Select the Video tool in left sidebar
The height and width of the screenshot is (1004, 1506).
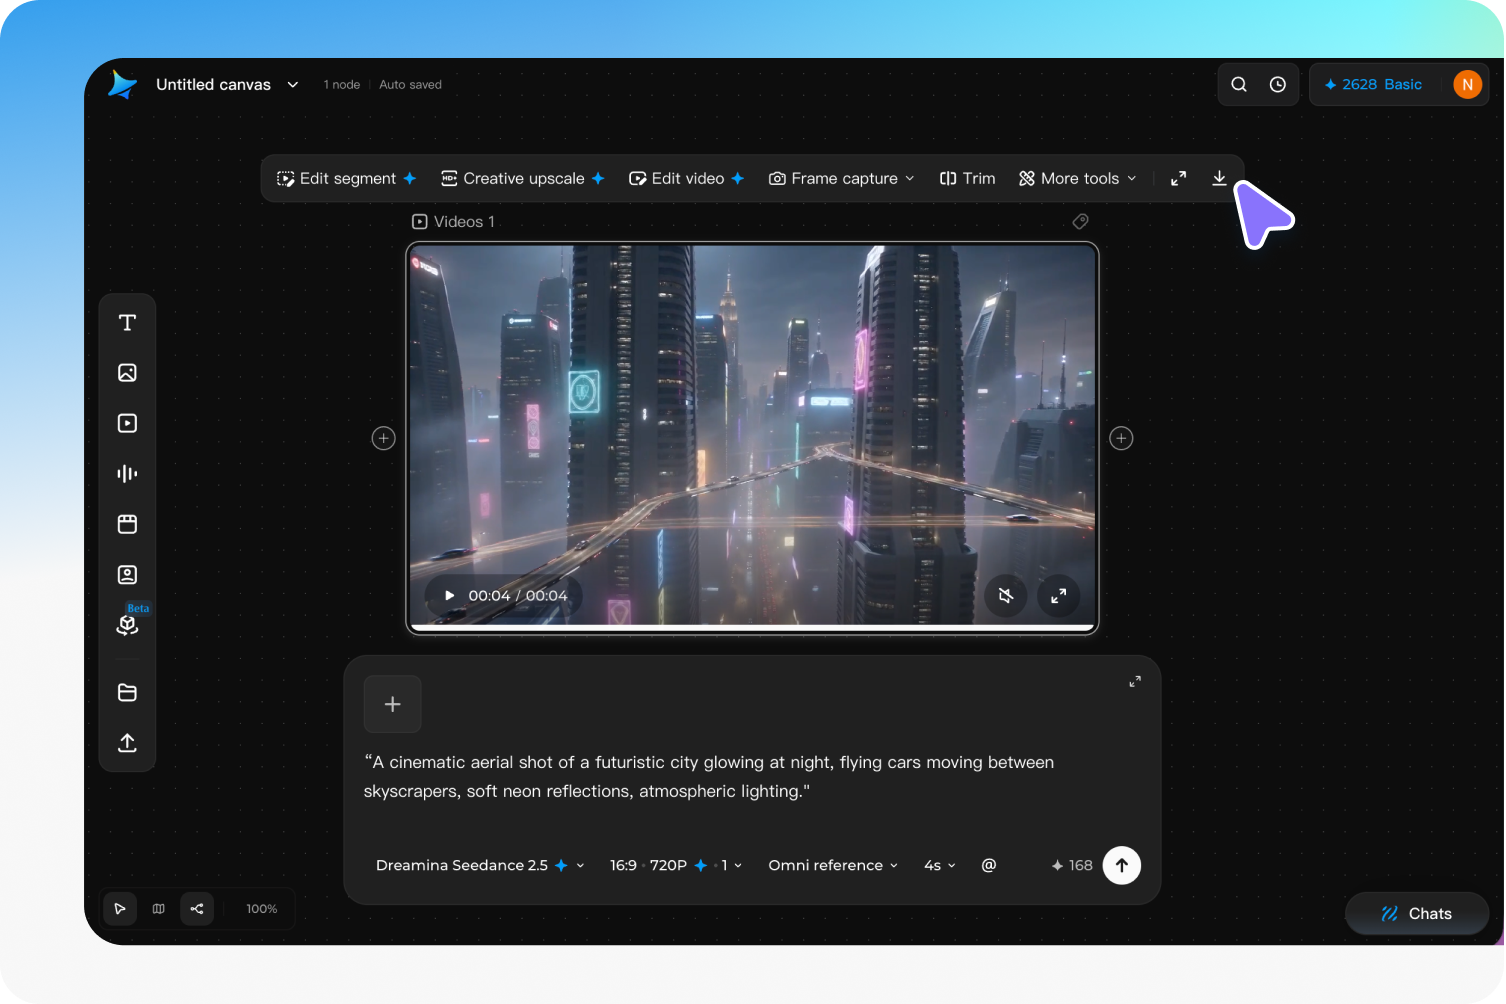(x=127, y=423)
